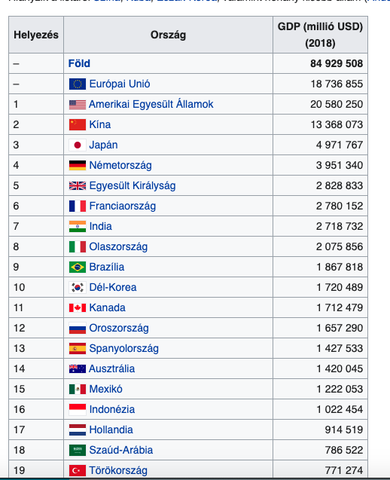
Task: Click the Helyezés column header
Action: 36,35
